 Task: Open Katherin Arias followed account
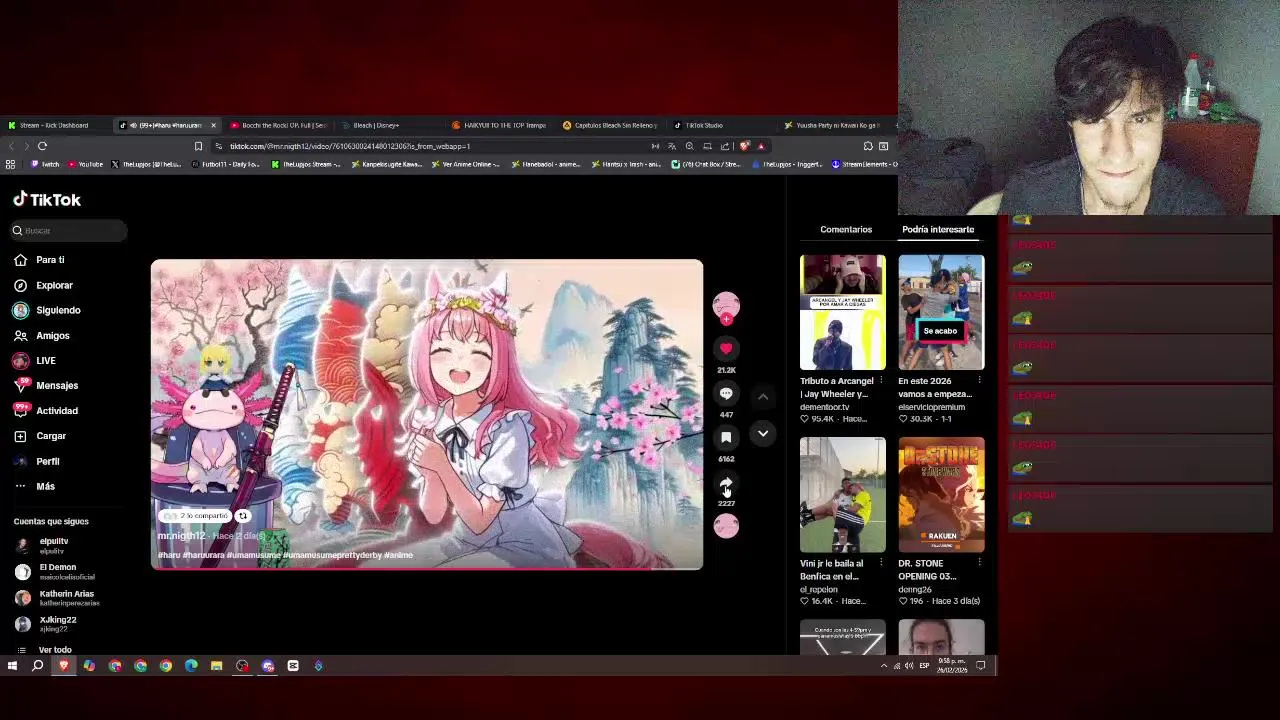click(x=55, y=598)
